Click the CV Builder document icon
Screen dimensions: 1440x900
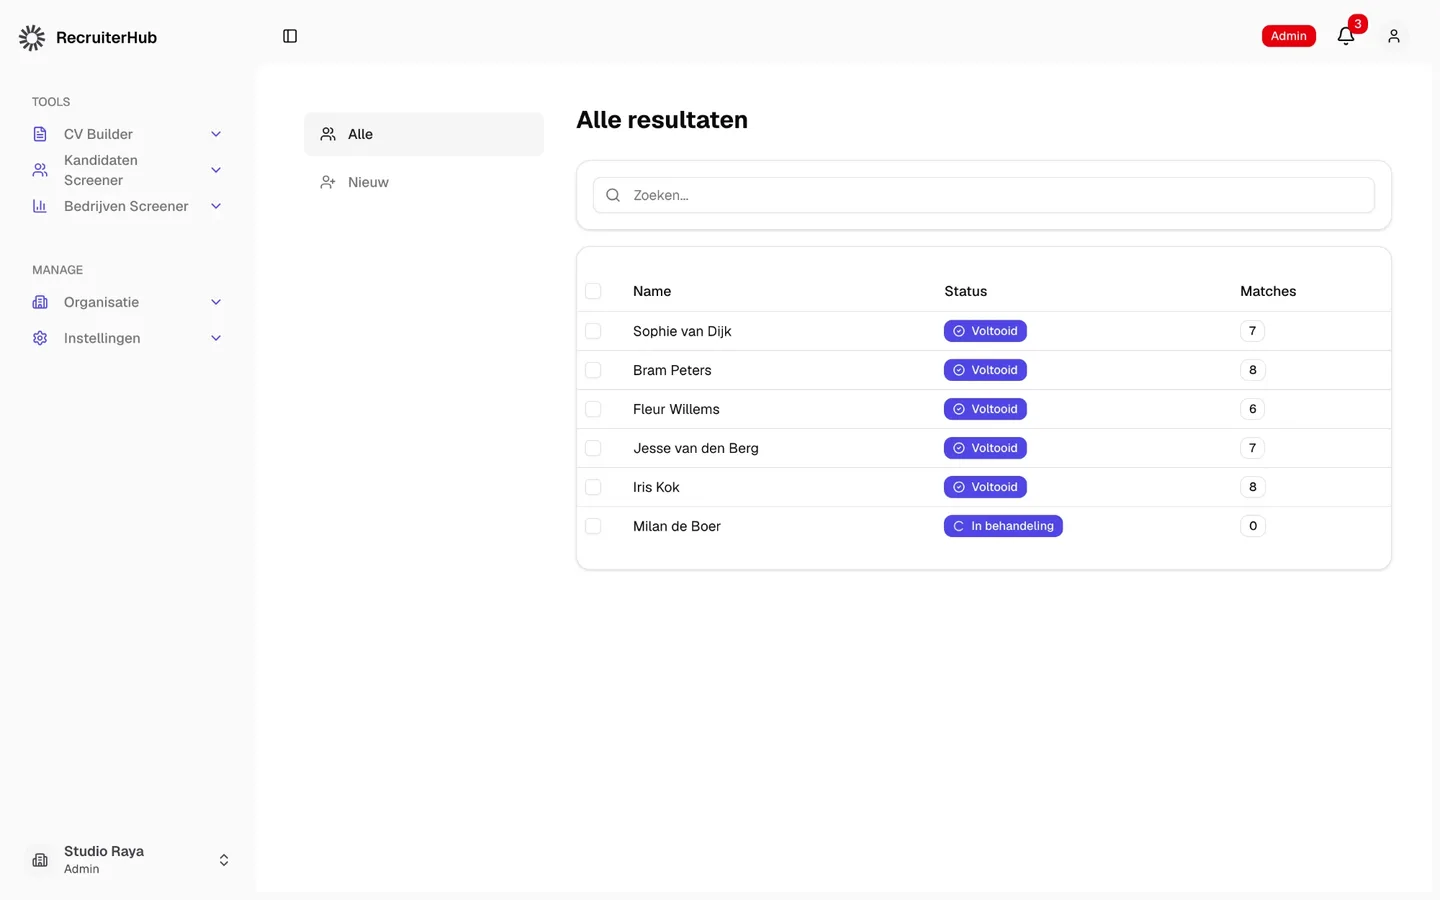pyautogui.click(x=40, y=134)
